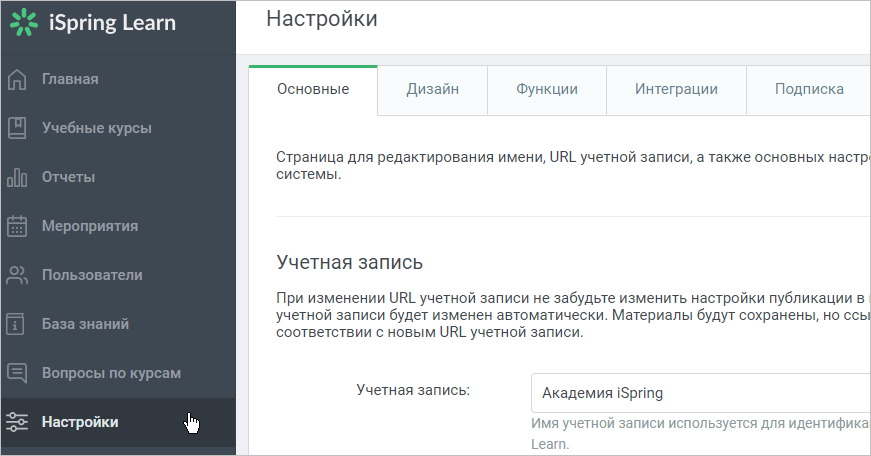Viewport: 871px width, 456px height.
Task: Click the text starting Страница для редактирования имени
Action: click(x=573, y=166)
